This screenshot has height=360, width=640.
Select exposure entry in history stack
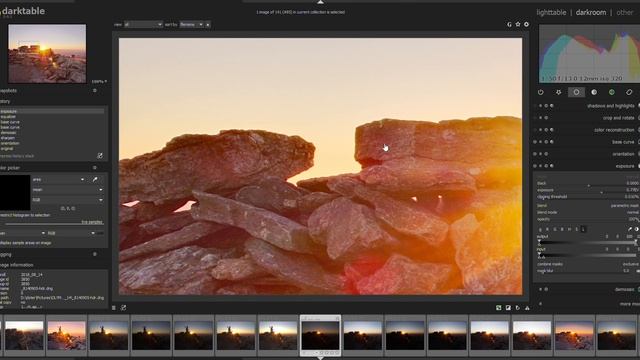click(52, 111)
